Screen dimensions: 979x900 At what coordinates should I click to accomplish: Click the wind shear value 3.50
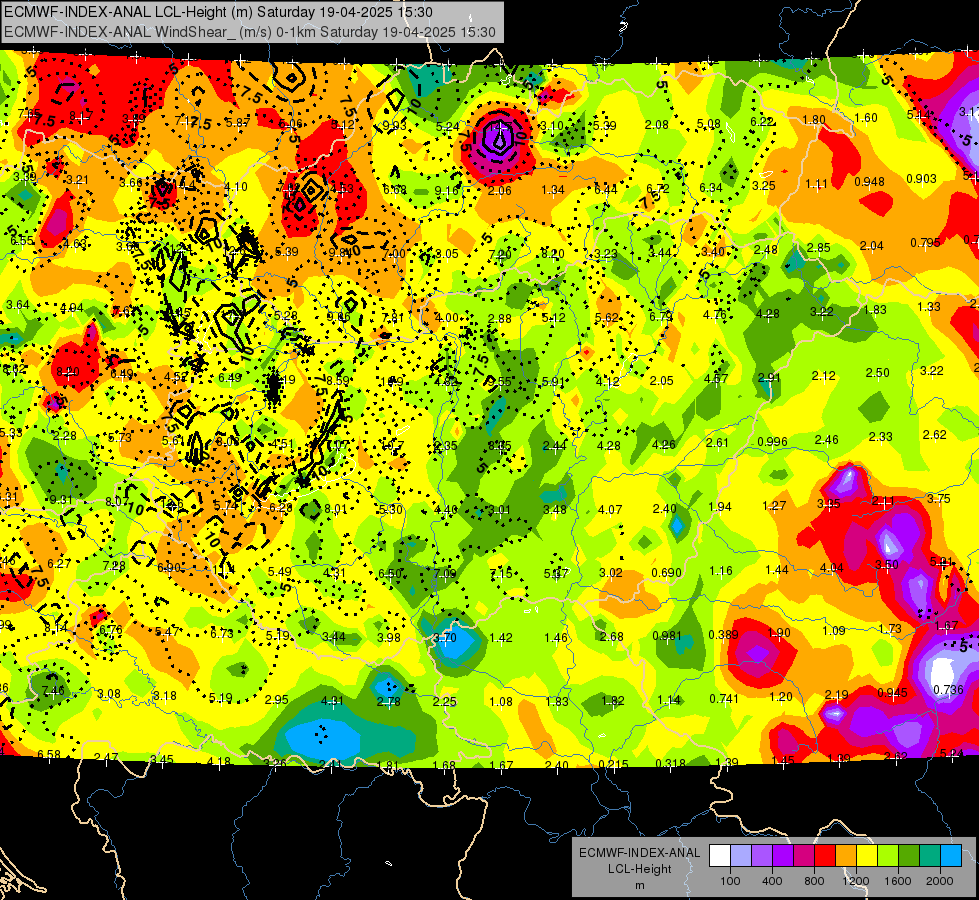[x=887, y=565]
